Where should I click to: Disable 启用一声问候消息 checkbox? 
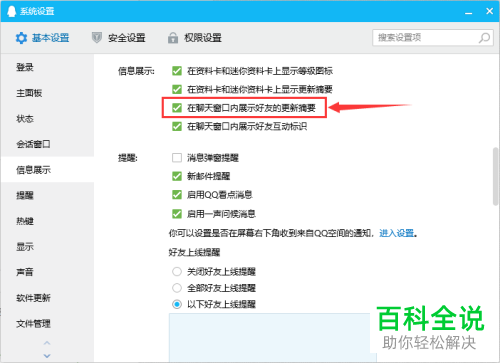click(x=177, y=214)
